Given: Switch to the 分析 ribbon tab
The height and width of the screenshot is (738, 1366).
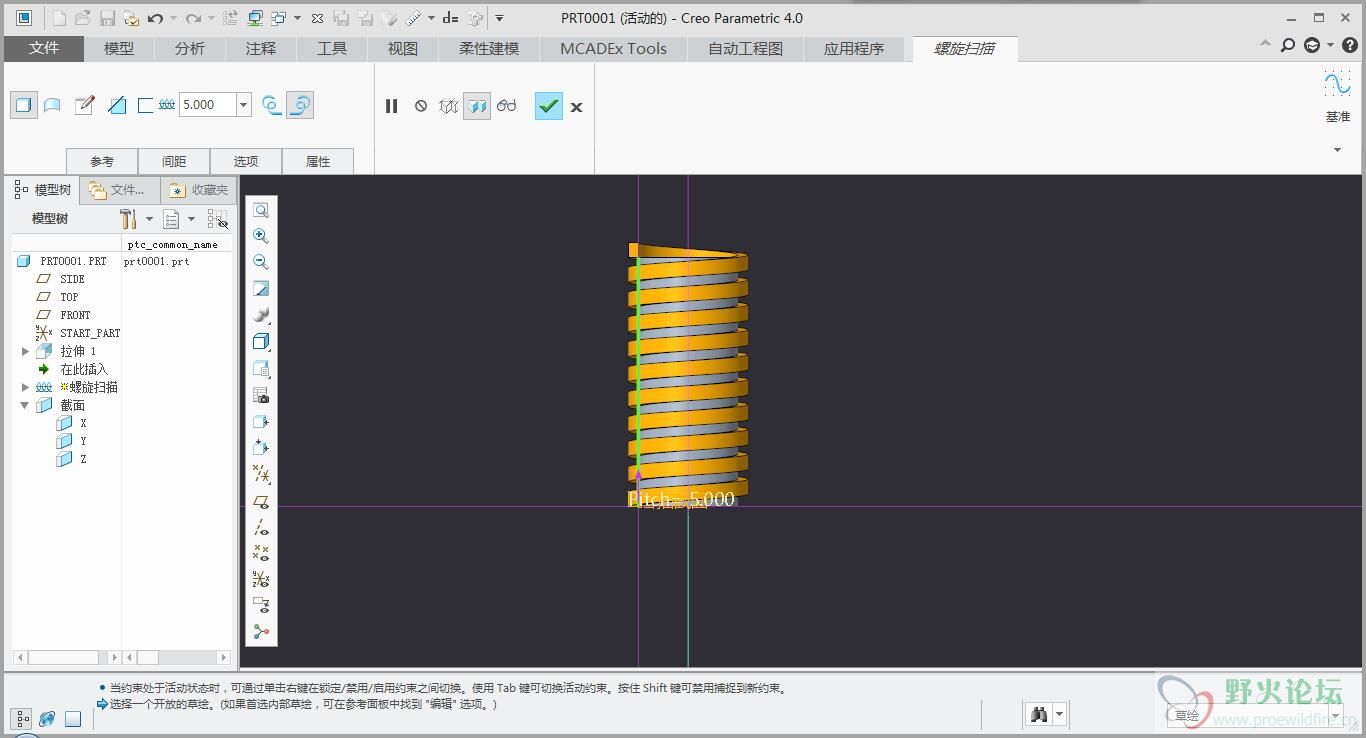Looking at the screenshot, I should [x=190, y=48].
